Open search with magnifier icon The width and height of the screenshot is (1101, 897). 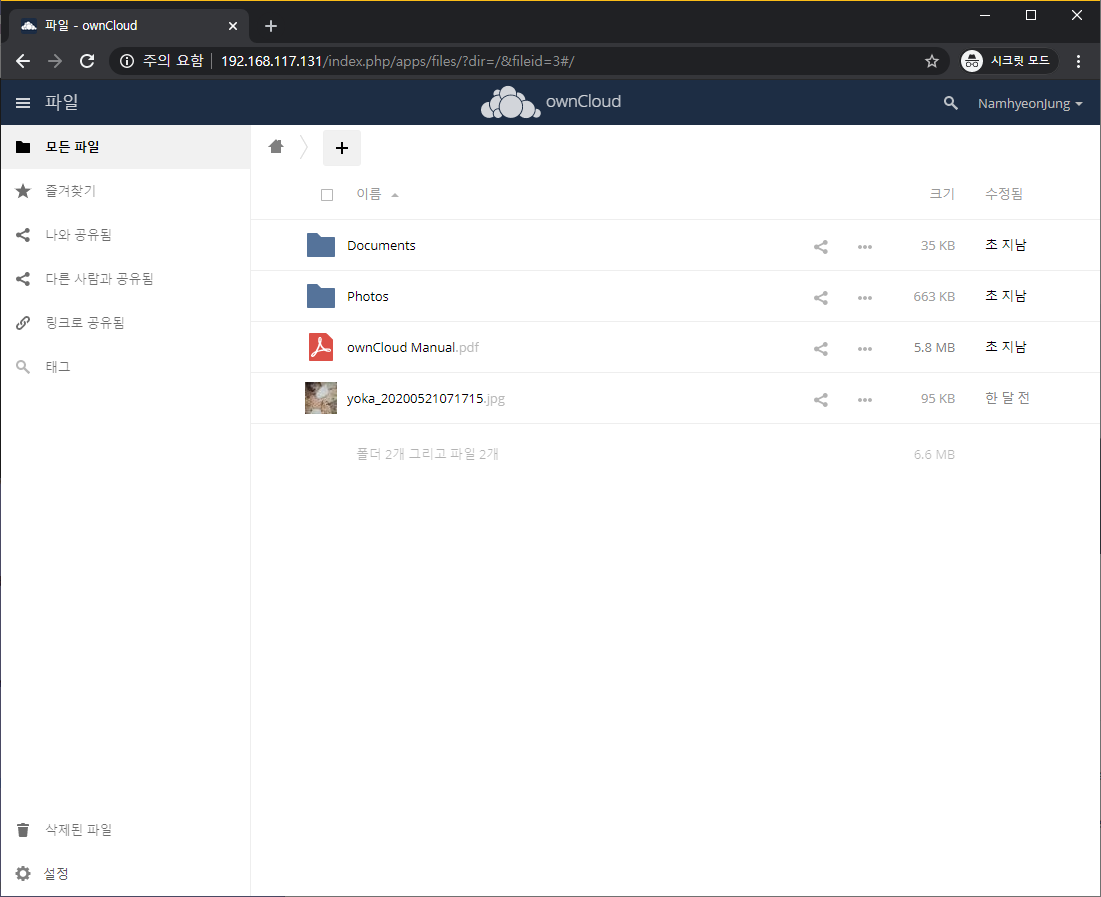point(951,103)
